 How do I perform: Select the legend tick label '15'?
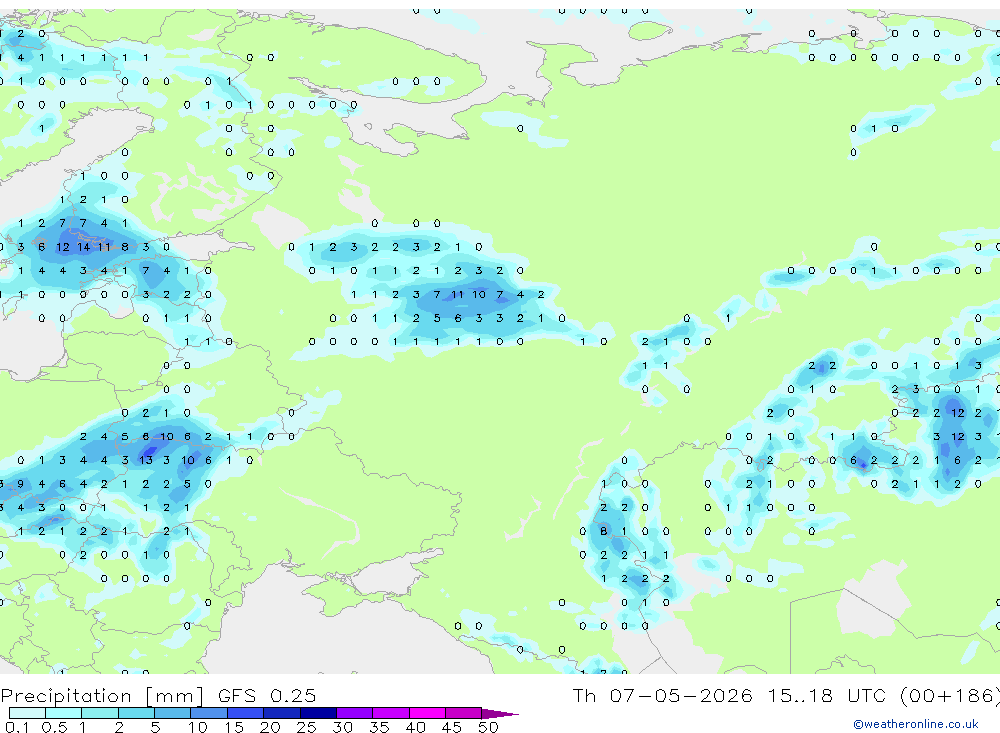pyautogui.click(x=234, y=727)
